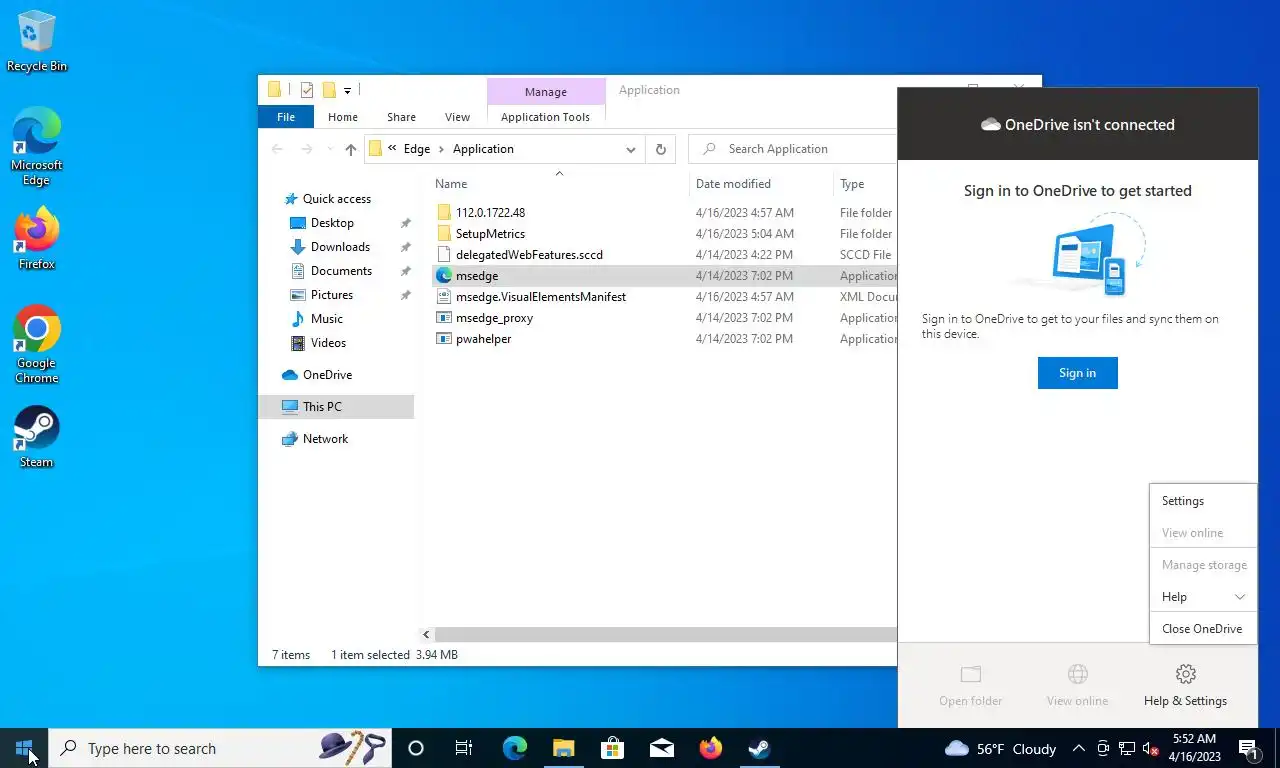Open the Recycle Bin desktop icon

tap(37, 40)
